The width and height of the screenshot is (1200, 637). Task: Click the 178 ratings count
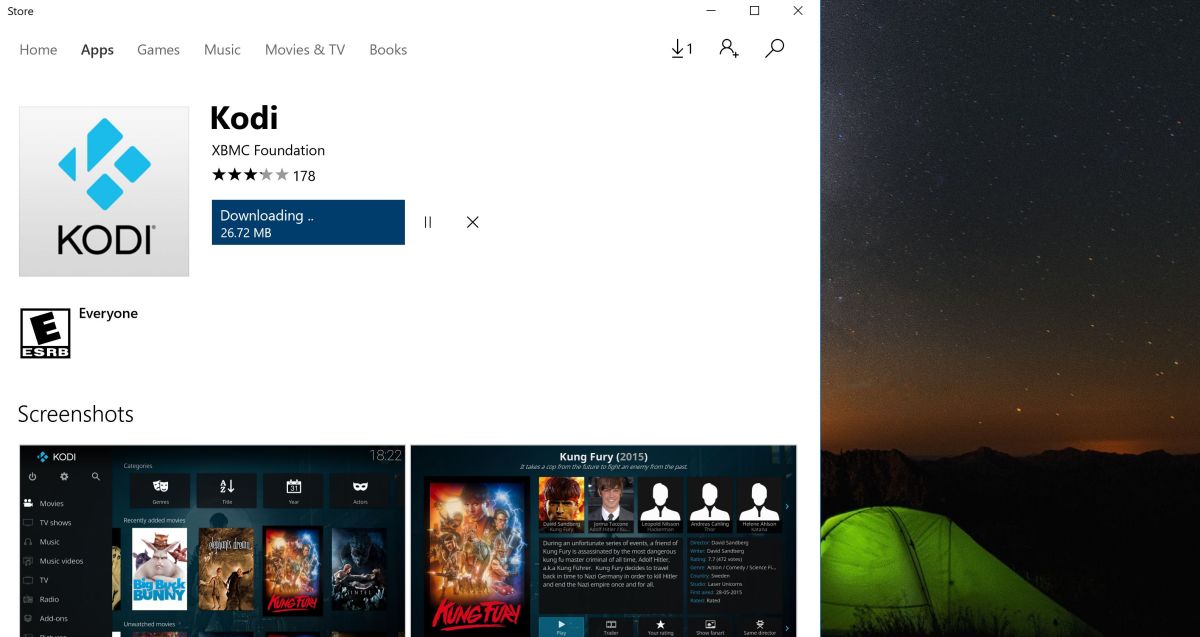tap(304, 176)
